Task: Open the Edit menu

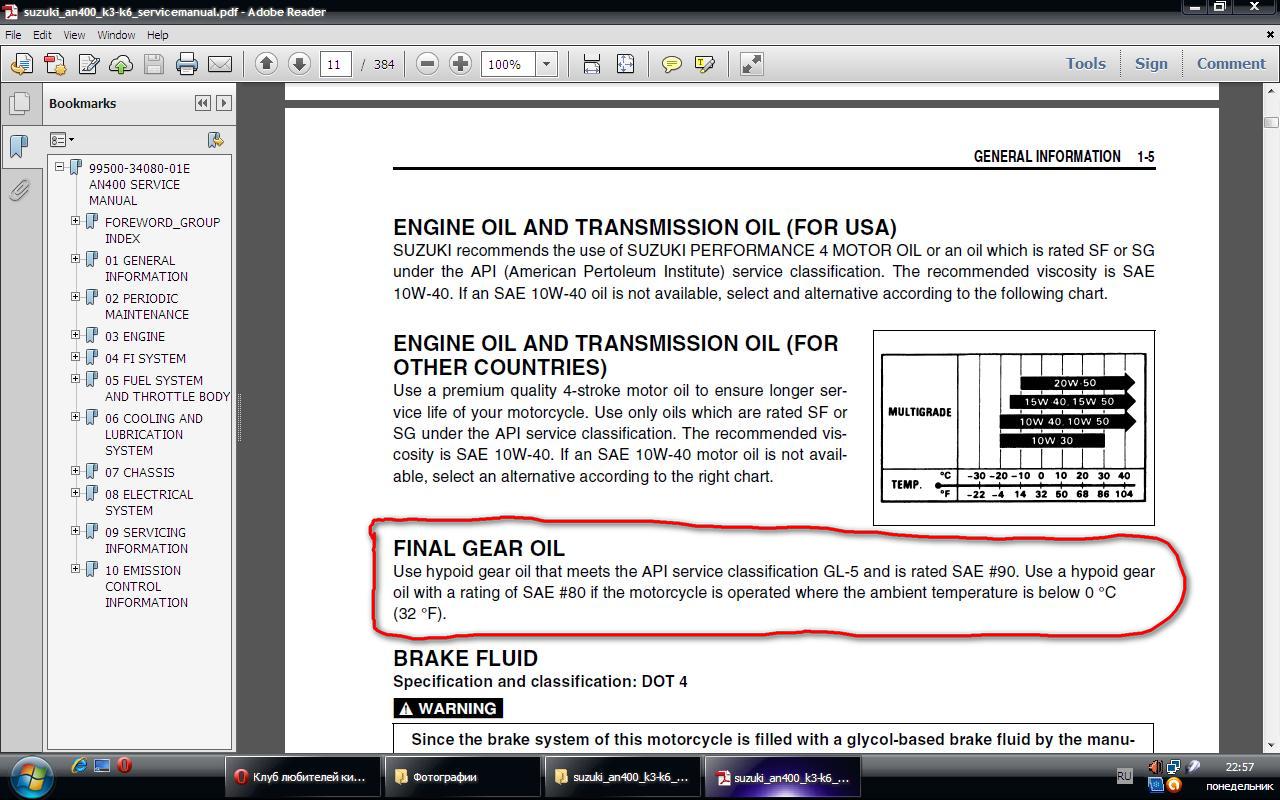Action: [42, 35]
